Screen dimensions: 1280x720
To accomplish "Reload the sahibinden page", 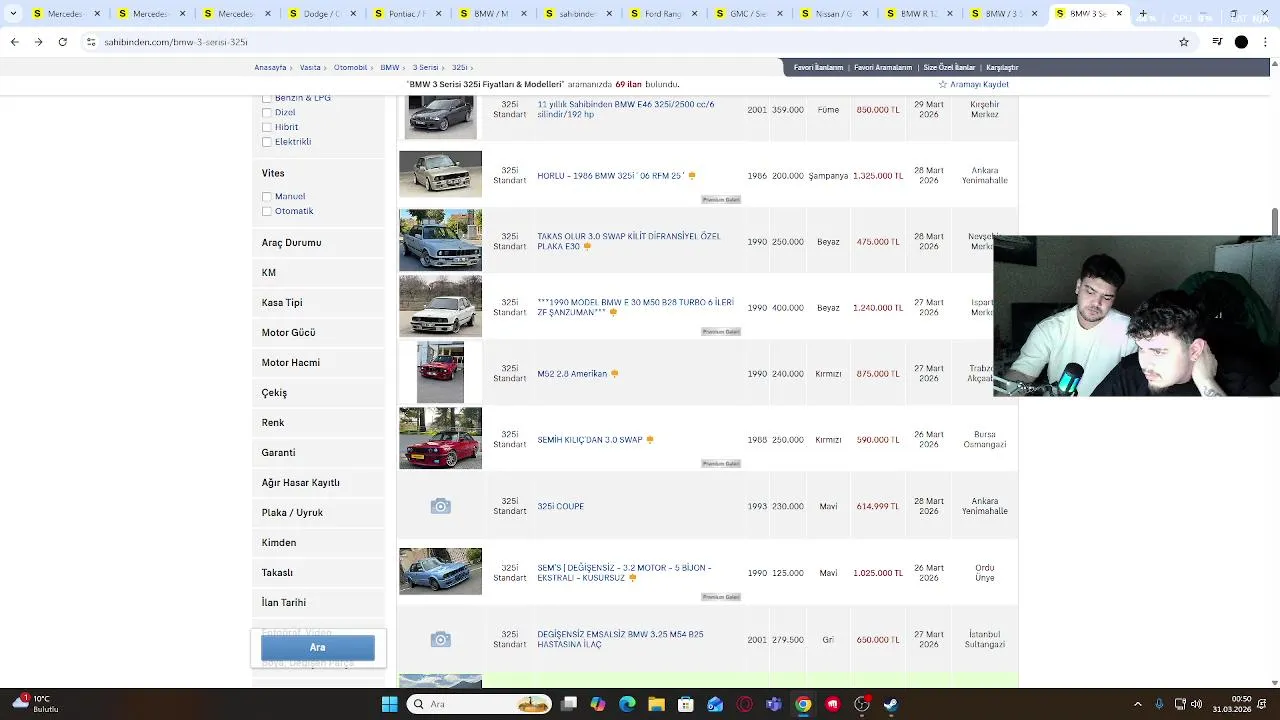I will [x=63, y=42].
